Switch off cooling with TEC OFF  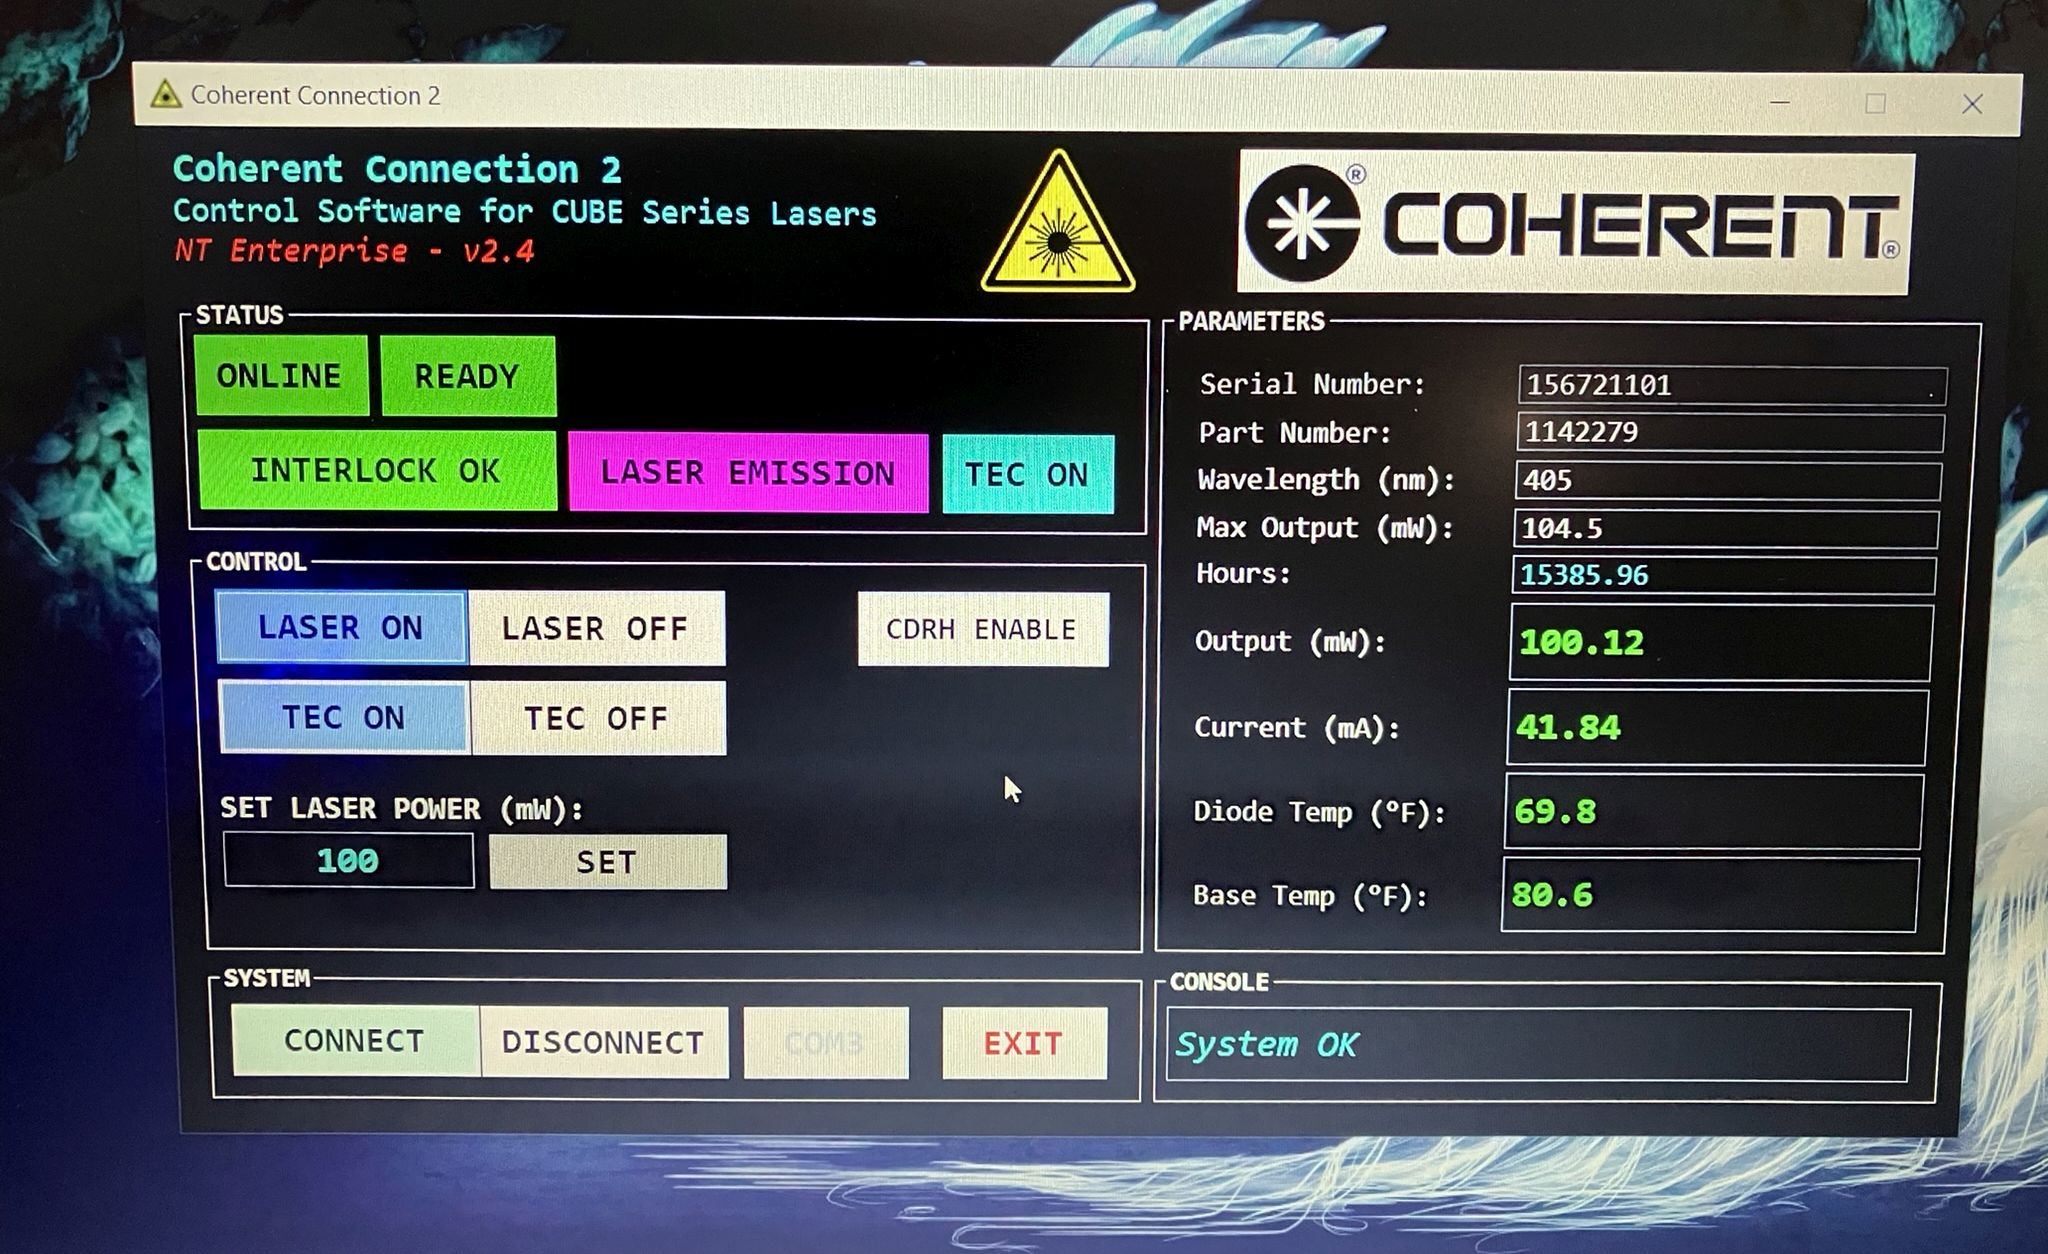click(598, 718)
